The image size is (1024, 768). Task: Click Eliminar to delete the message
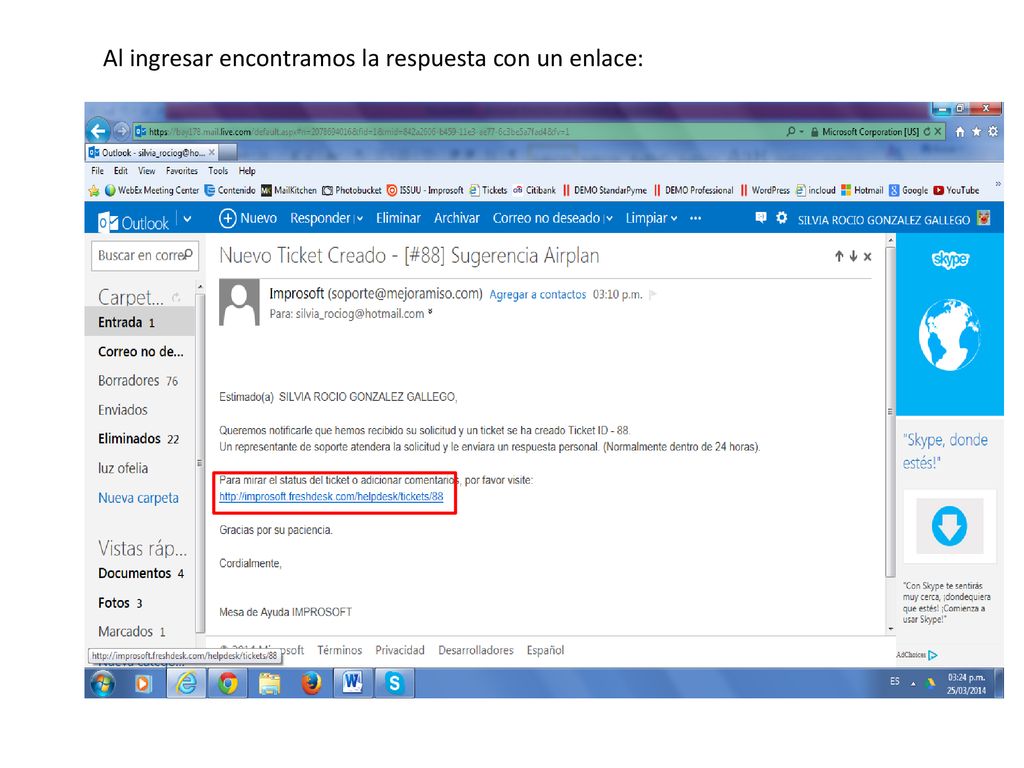[398, 218]
